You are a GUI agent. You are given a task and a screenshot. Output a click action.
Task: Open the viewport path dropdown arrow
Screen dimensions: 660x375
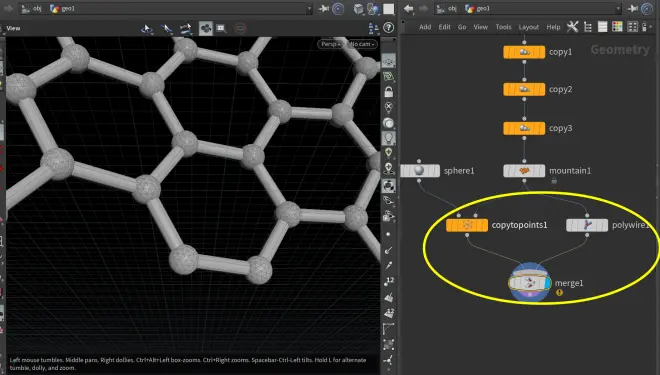click(309, 8)
